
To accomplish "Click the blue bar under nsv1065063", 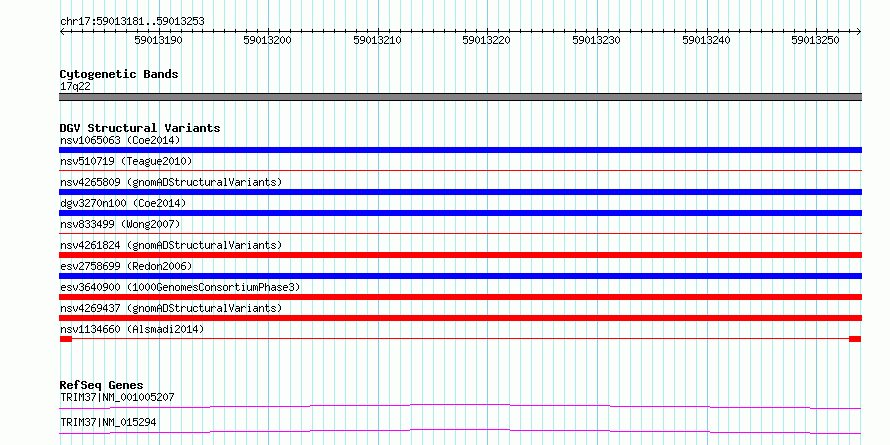I will point(460,150).
